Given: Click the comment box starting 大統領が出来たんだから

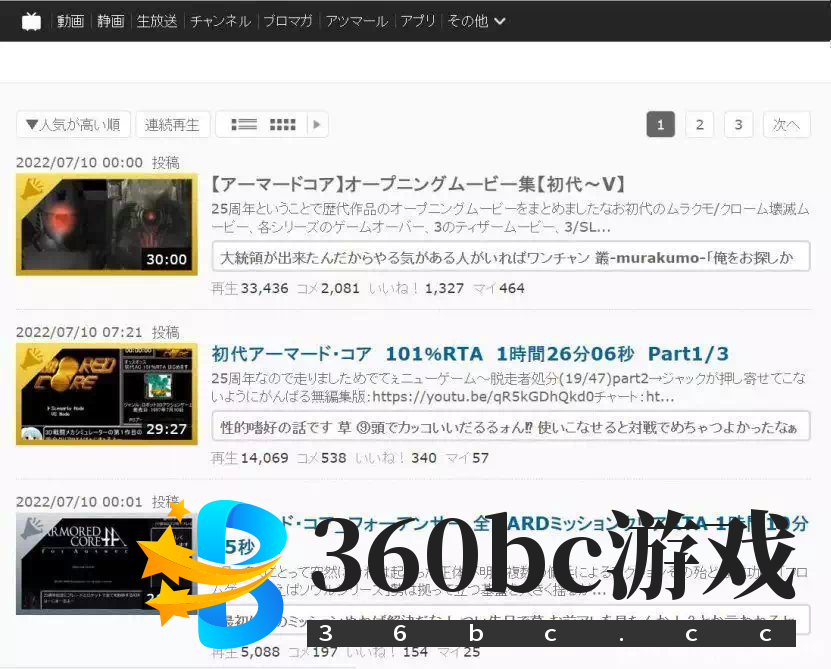Looking at the screenshot, I should 510,257.
